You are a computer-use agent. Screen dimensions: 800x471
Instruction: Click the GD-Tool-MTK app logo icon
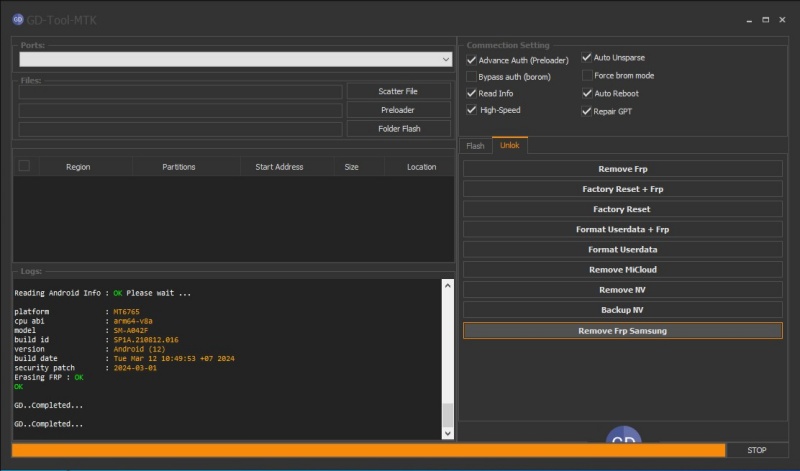pos(18,19)
